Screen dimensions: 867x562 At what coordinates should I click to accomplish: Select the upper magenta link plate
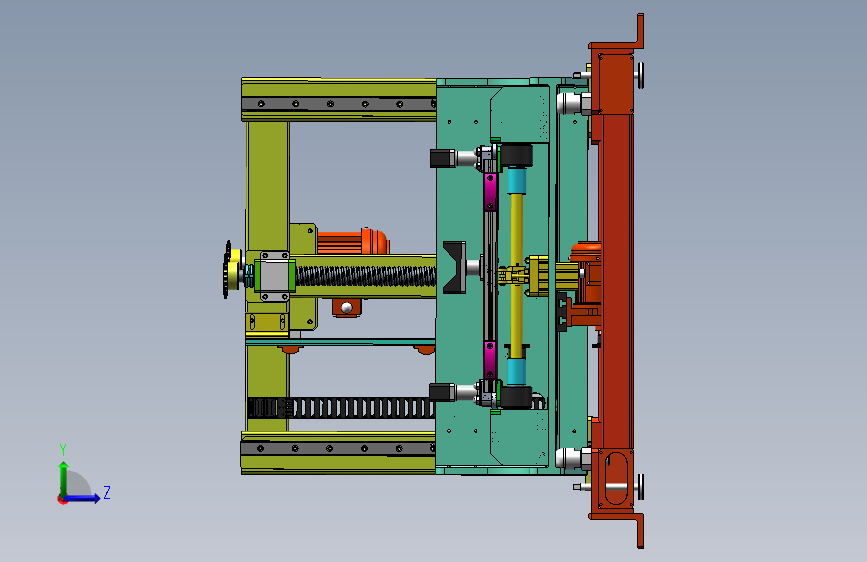pos(490,191)
